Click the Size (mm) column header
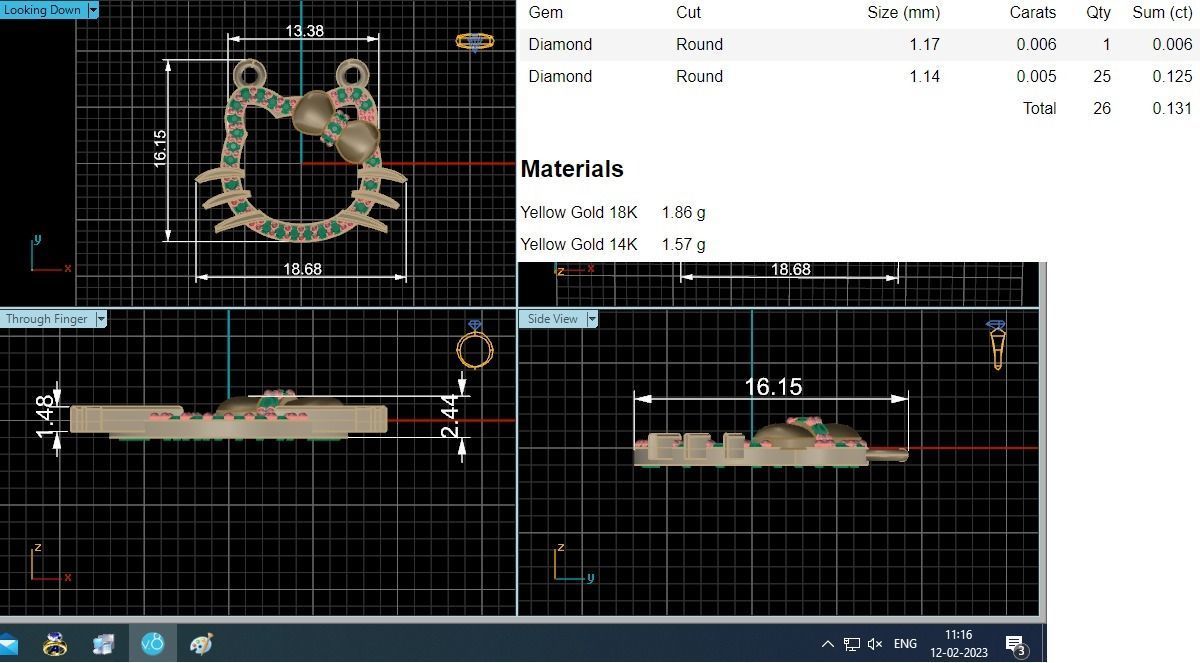This screenshot has width=1200, height=663. tap(903, 13)
